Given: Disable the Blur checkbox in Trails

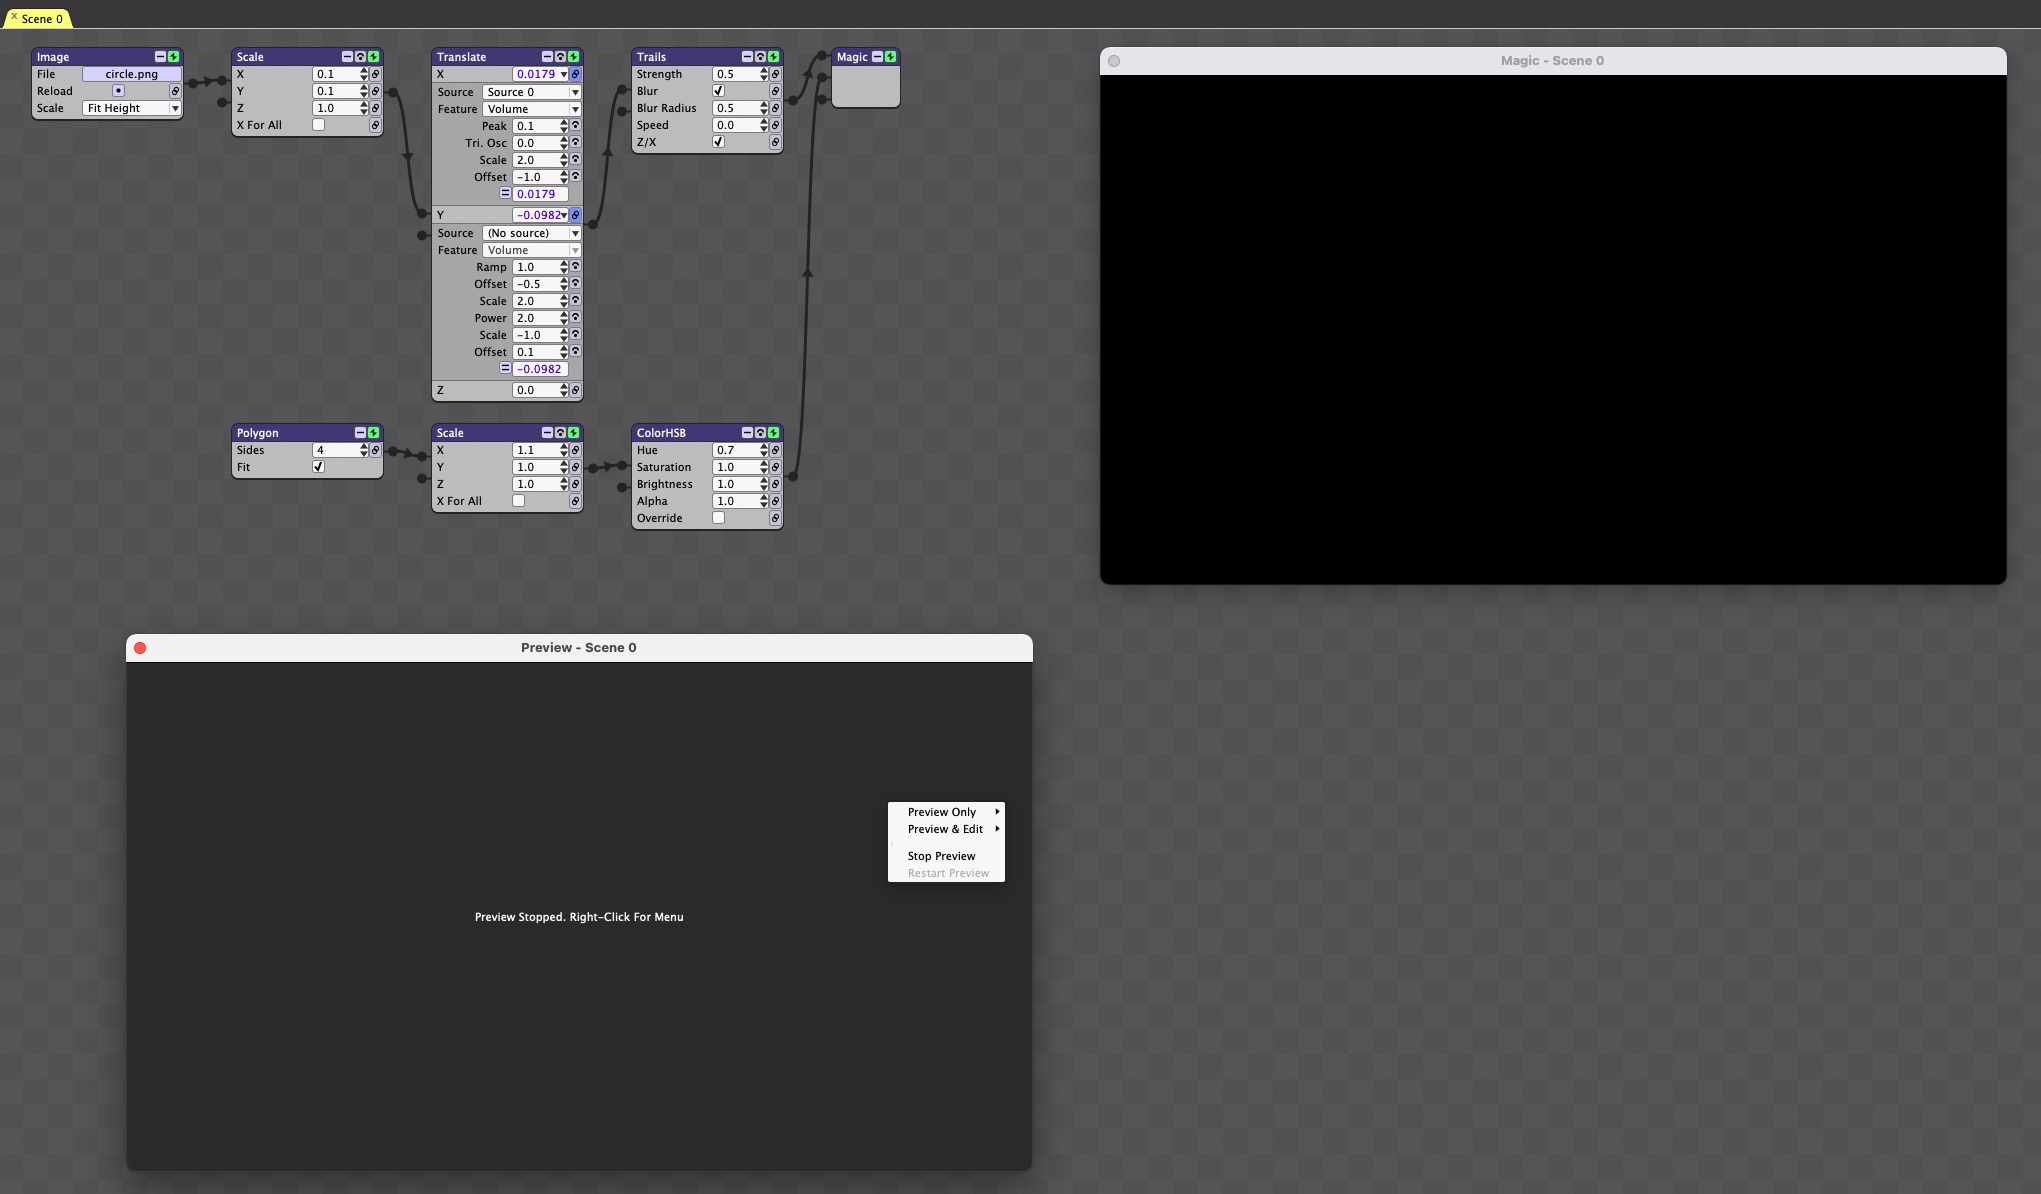Looking at the screenshot, I should pyautogui.click(x=718, y=91).
